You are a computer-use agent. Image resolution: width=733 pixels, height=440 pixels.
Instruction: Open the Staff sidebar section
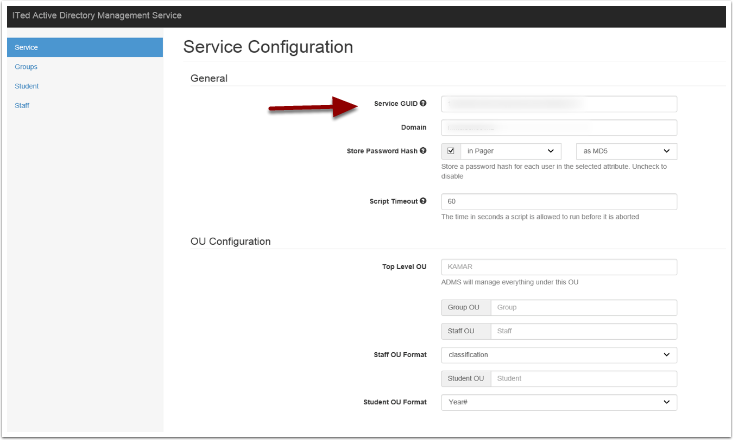pos(21,105)
